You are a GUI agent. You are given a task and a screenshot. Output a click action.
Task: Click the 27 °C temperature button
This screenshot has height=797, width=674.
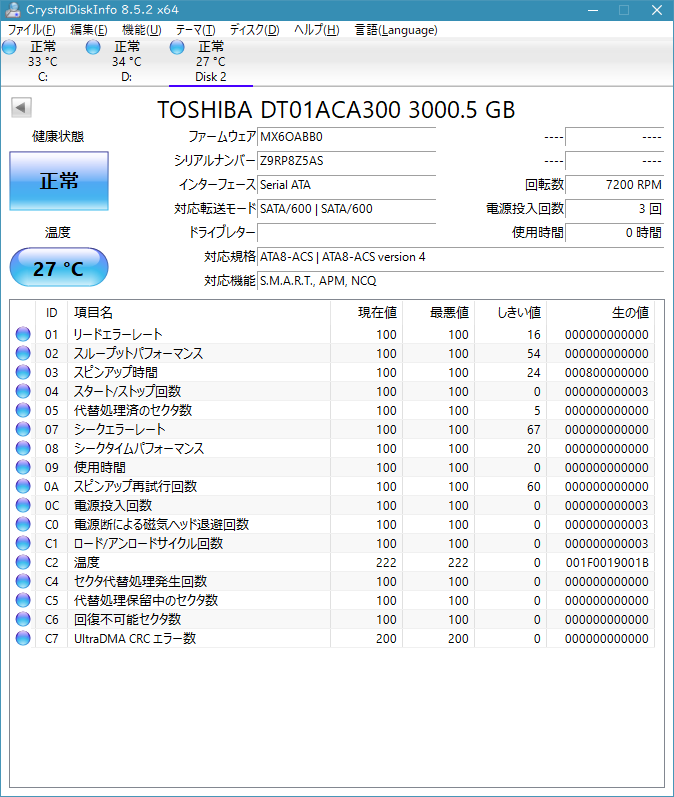[x=59, y=267]
